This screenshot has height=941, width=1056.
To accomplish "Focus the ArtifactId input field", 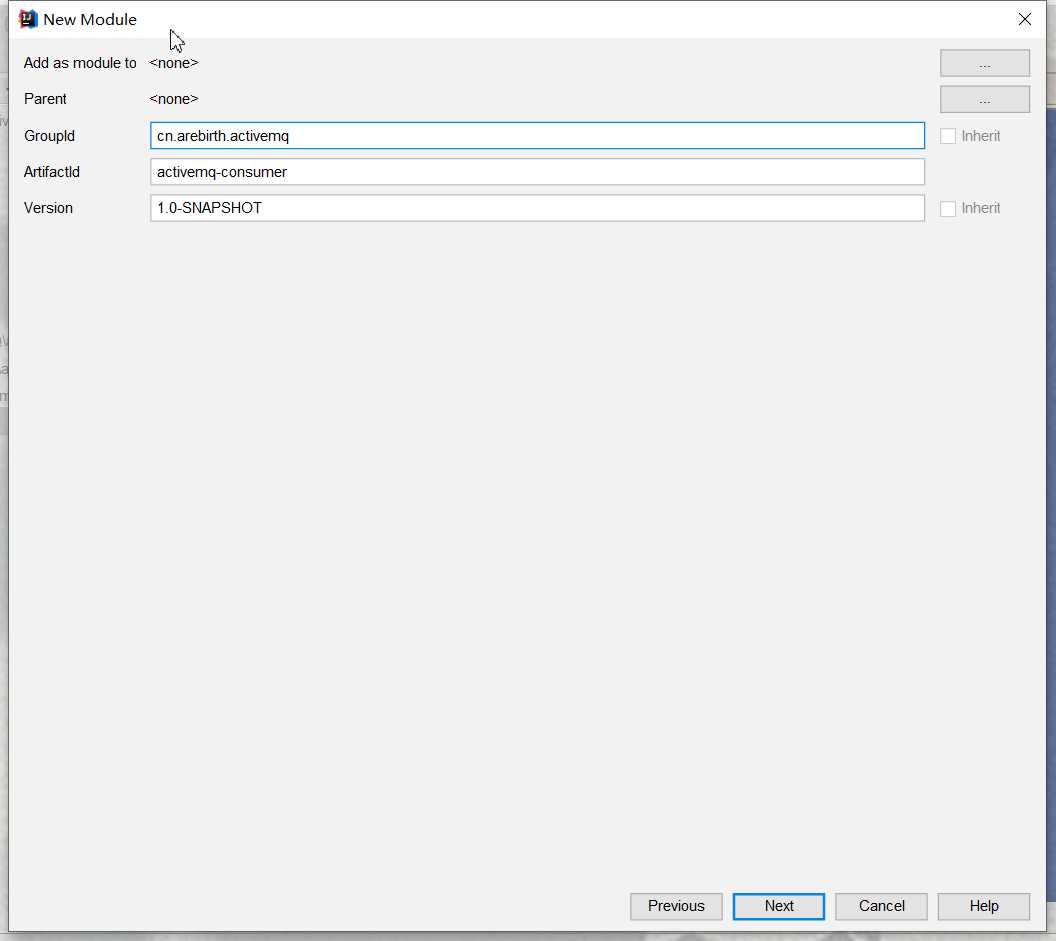I will click(x=537, y=172).
